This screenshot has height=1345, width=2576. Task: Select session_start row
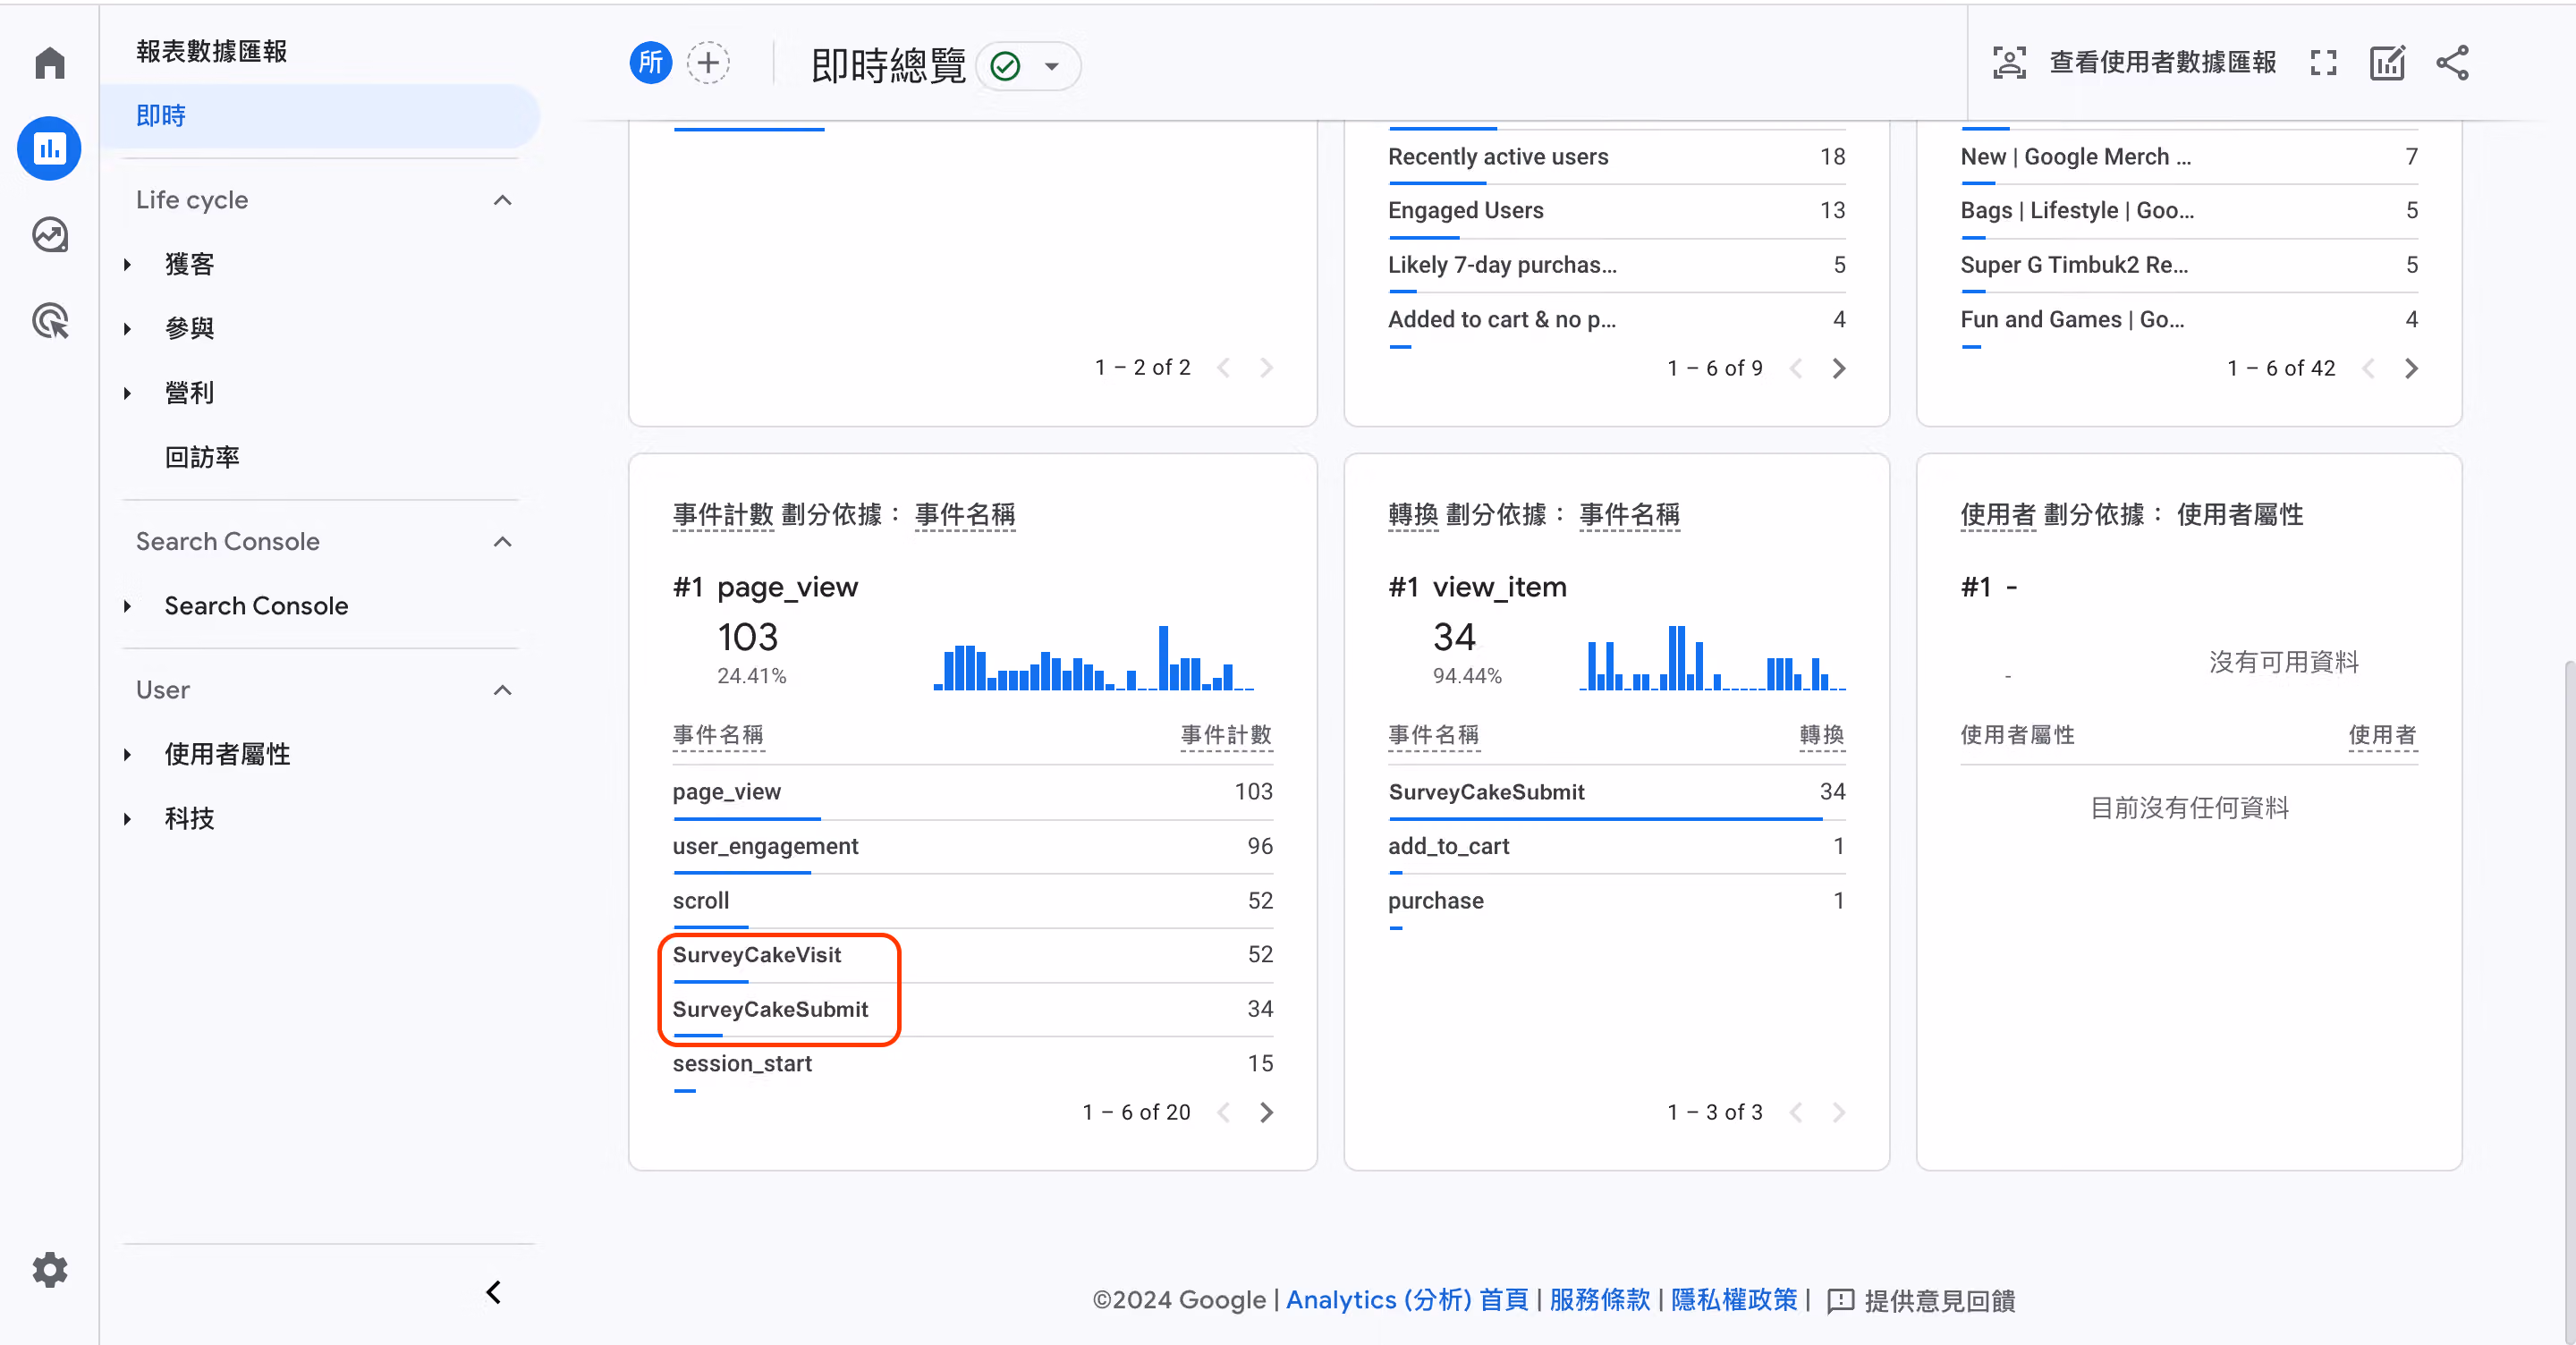coord(972,1064)
